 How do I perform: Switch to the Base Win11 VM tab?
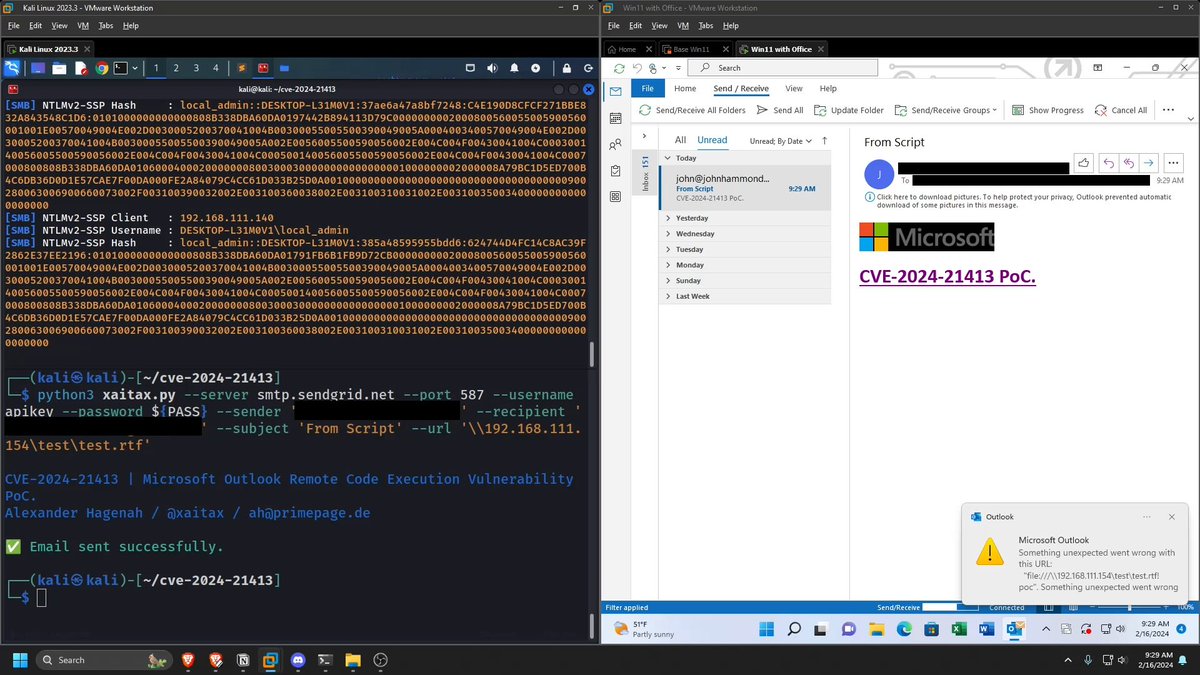click(691, 49)
